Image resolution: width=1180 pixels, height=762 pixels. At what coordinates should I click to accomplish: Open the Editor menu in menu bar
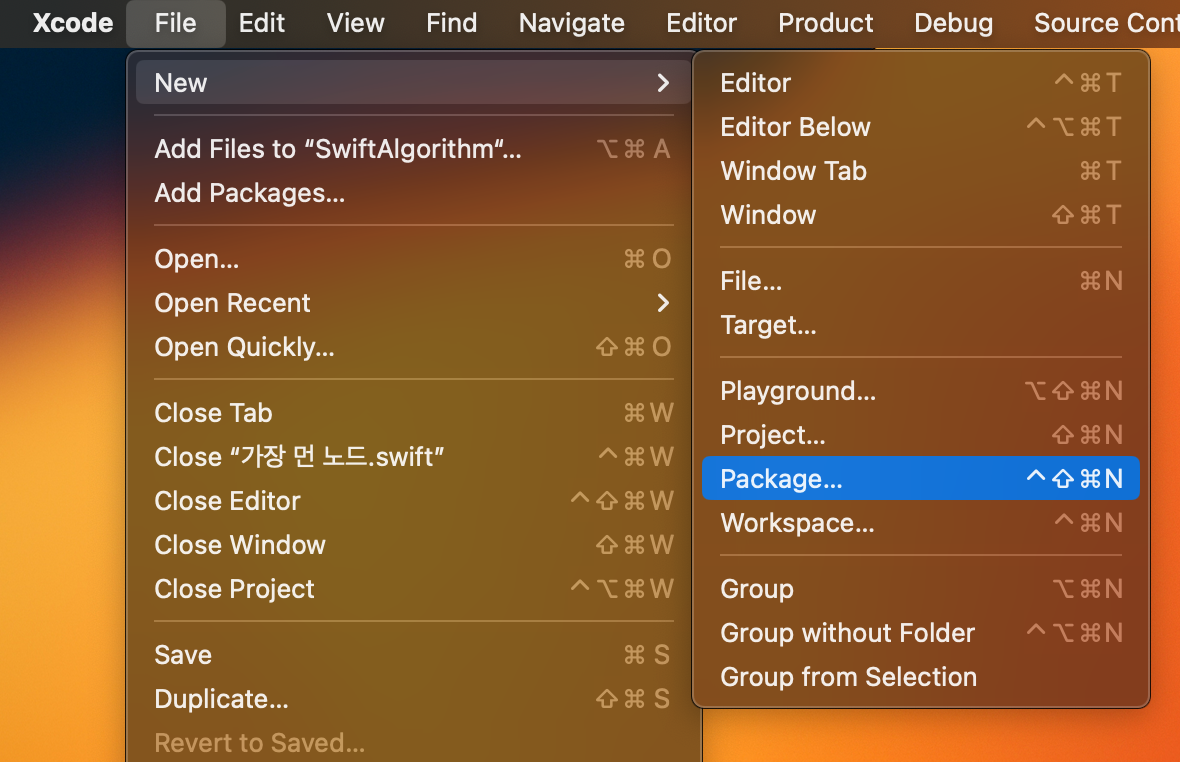coord(701,23)
